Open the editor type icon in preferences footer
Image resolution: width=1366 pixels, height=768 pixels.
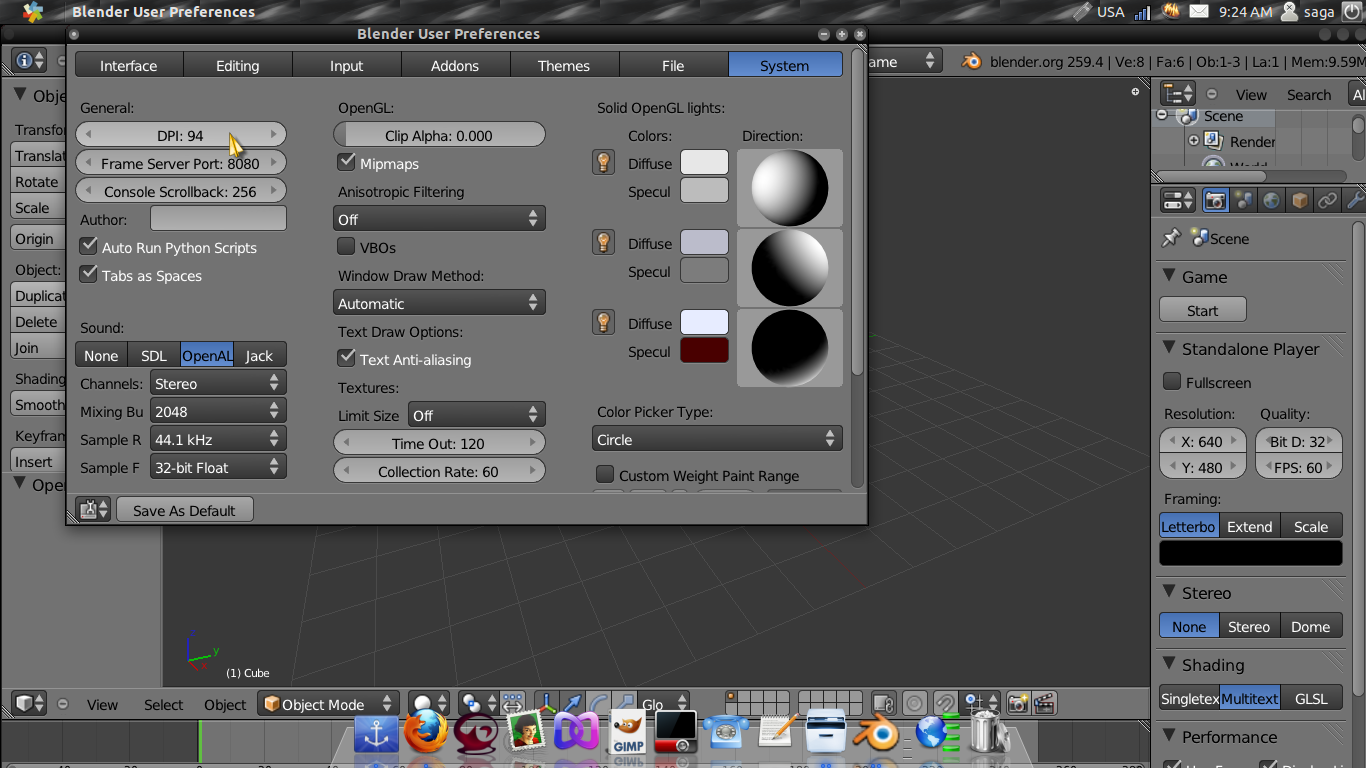(93, 509)
